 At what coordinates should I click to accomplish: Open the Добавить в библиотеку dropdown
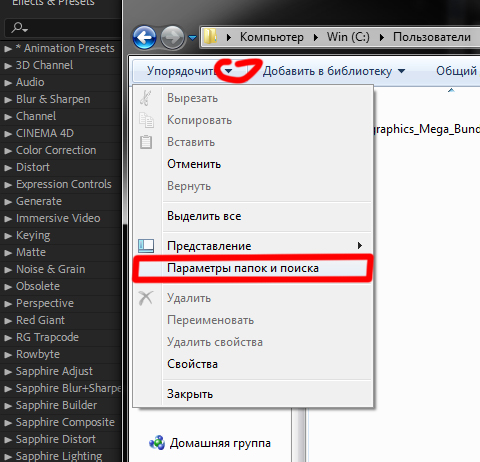click(x=334, y=71)
